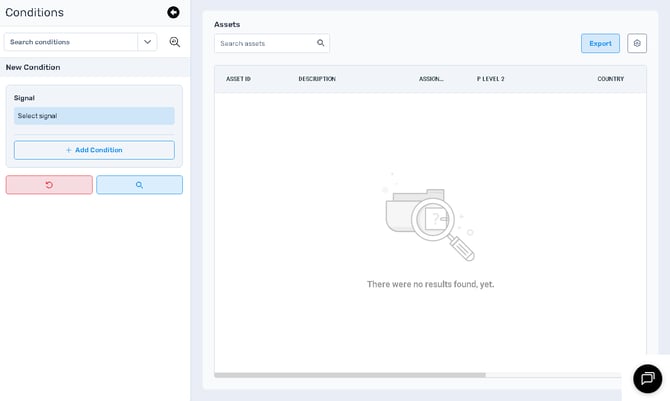Open the chat widget icon
The height and width of the screenshot is (401, 670).
pyautogui.click(x=647, y=378)
